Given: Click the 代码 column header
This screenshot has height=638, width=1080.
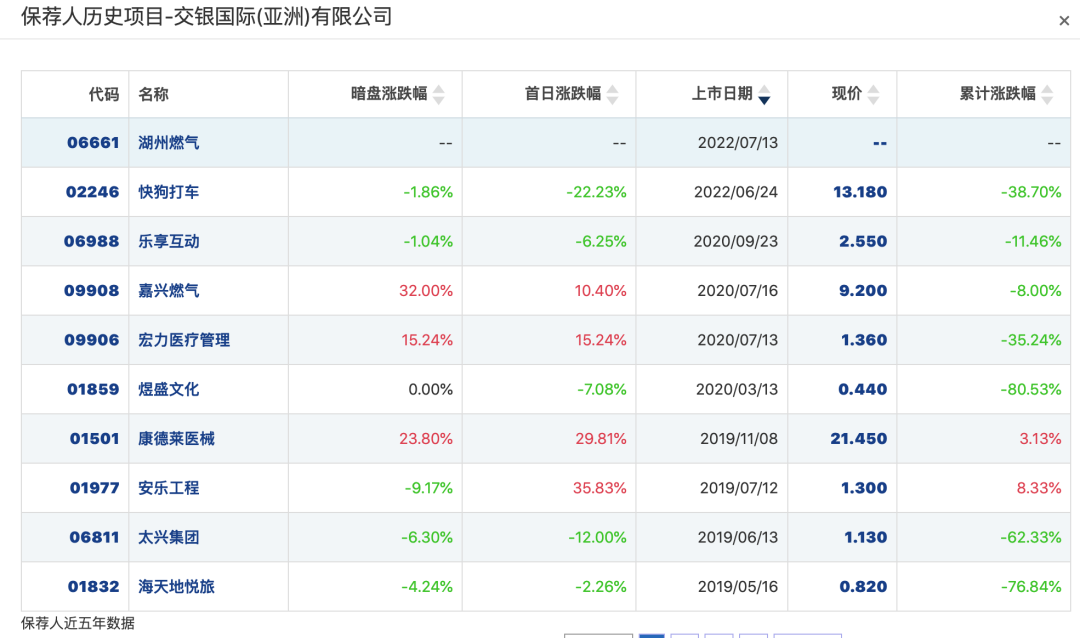Looking at the screenshot, I should (104, 94).
